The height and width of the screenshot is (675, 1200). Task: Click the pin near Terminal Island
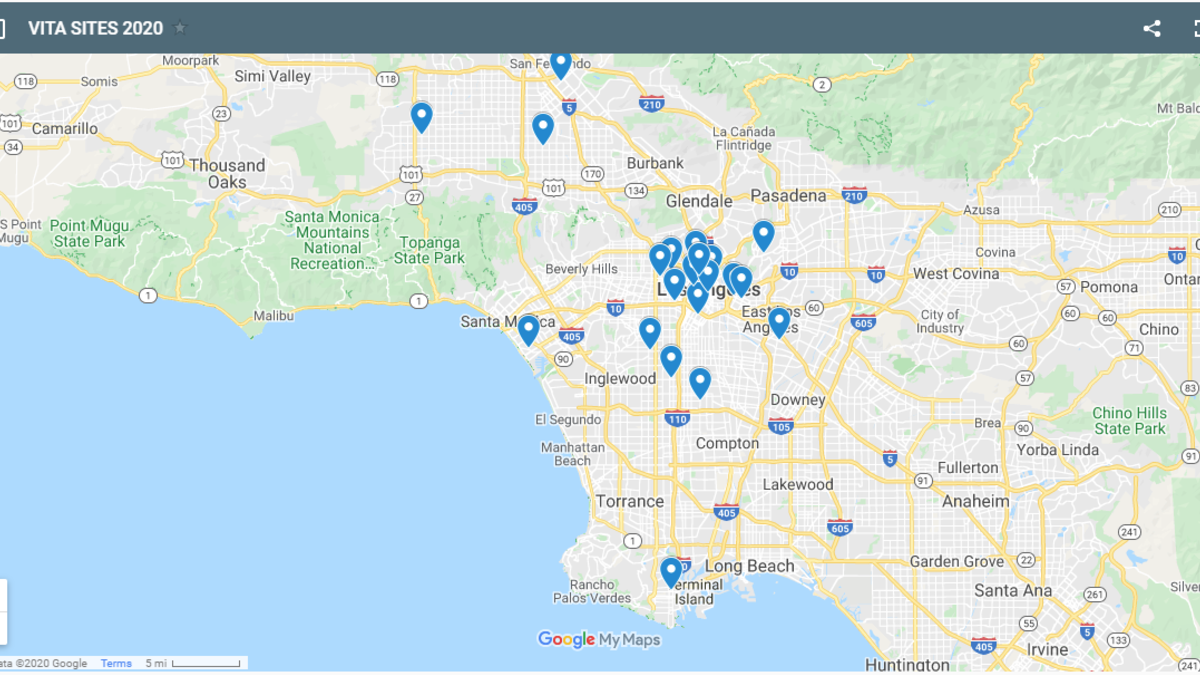point(671,572)
